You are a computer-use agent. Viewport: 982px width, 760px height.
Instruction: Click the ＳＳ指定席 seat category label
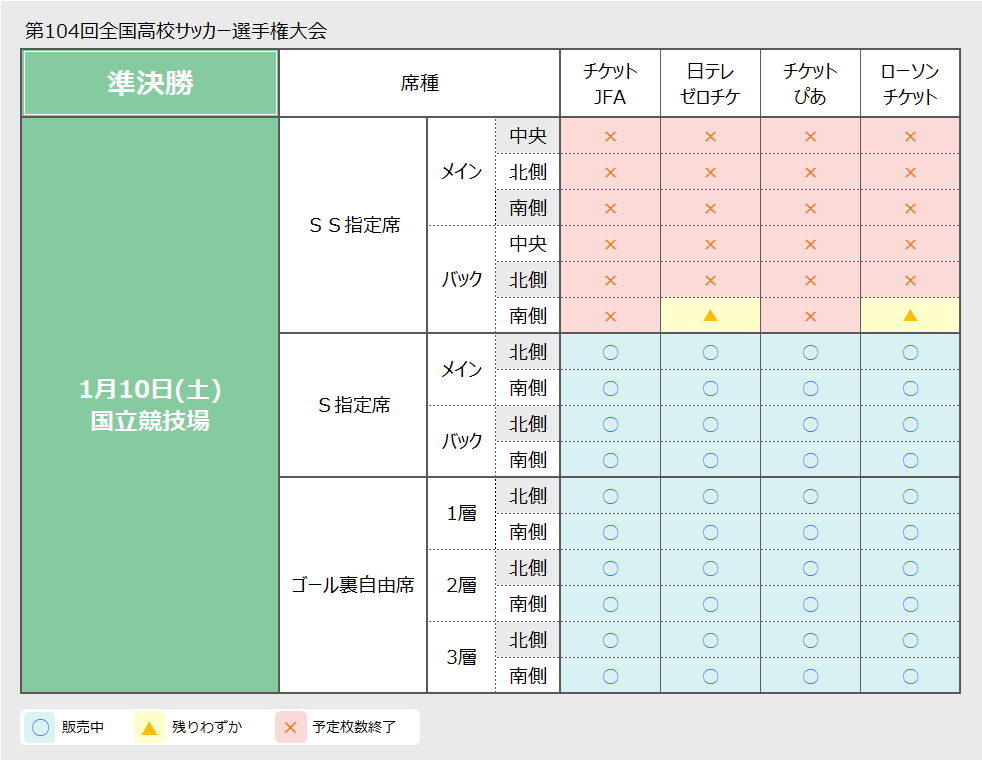pyautogui.click(x=354, y=225)
